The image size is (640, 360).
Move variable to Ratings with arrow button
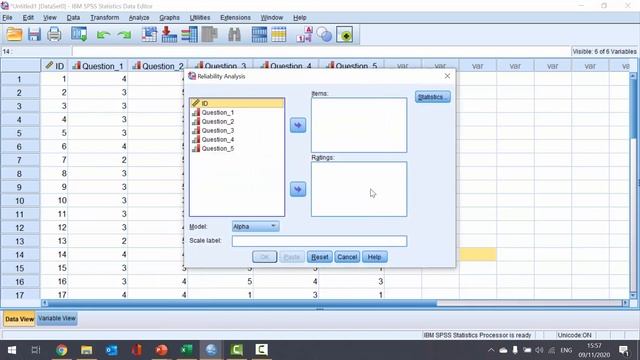[298, 189]
